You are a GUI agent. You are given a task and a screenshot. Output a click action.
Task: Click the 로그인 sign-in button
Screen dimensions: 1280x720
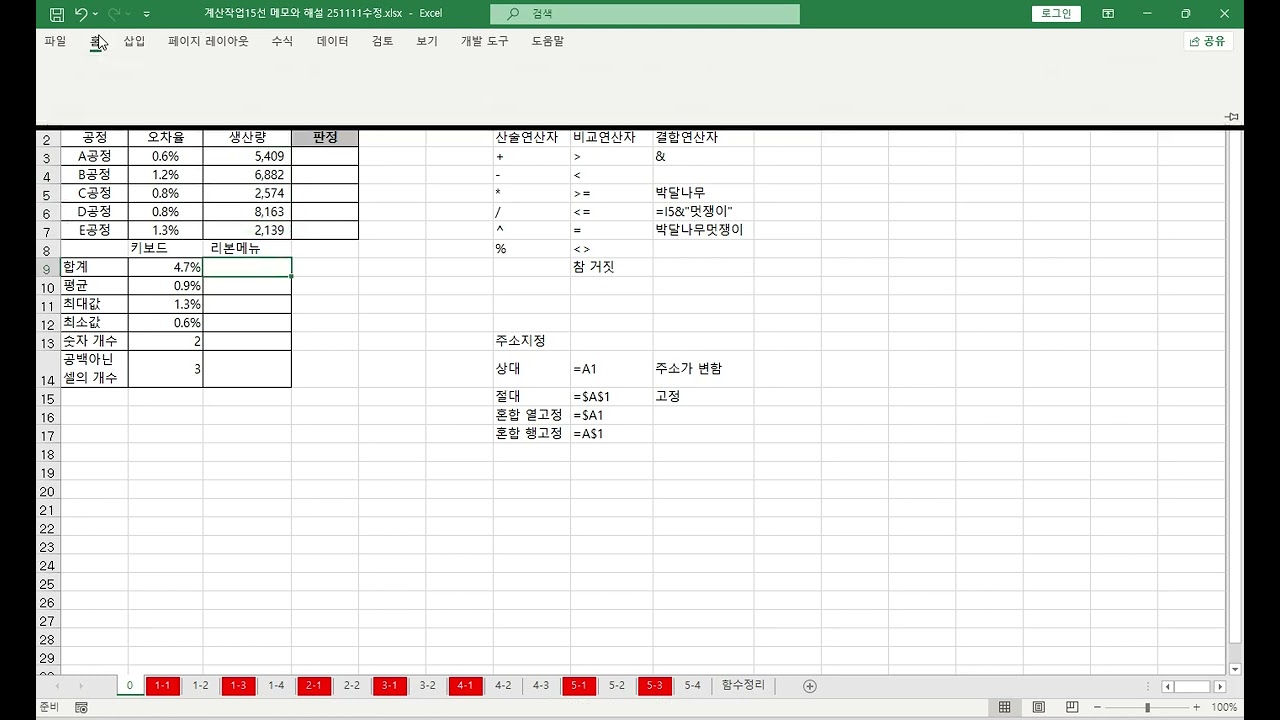1056,14
